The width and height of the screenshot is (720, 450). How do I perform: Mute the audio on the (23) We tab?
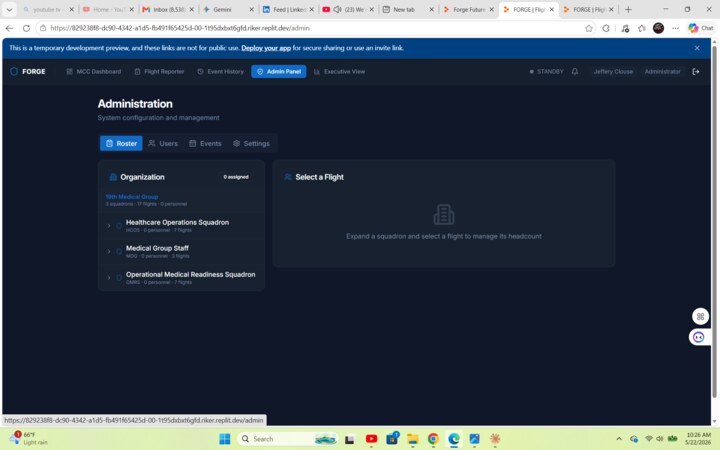[x=338, y=9]
